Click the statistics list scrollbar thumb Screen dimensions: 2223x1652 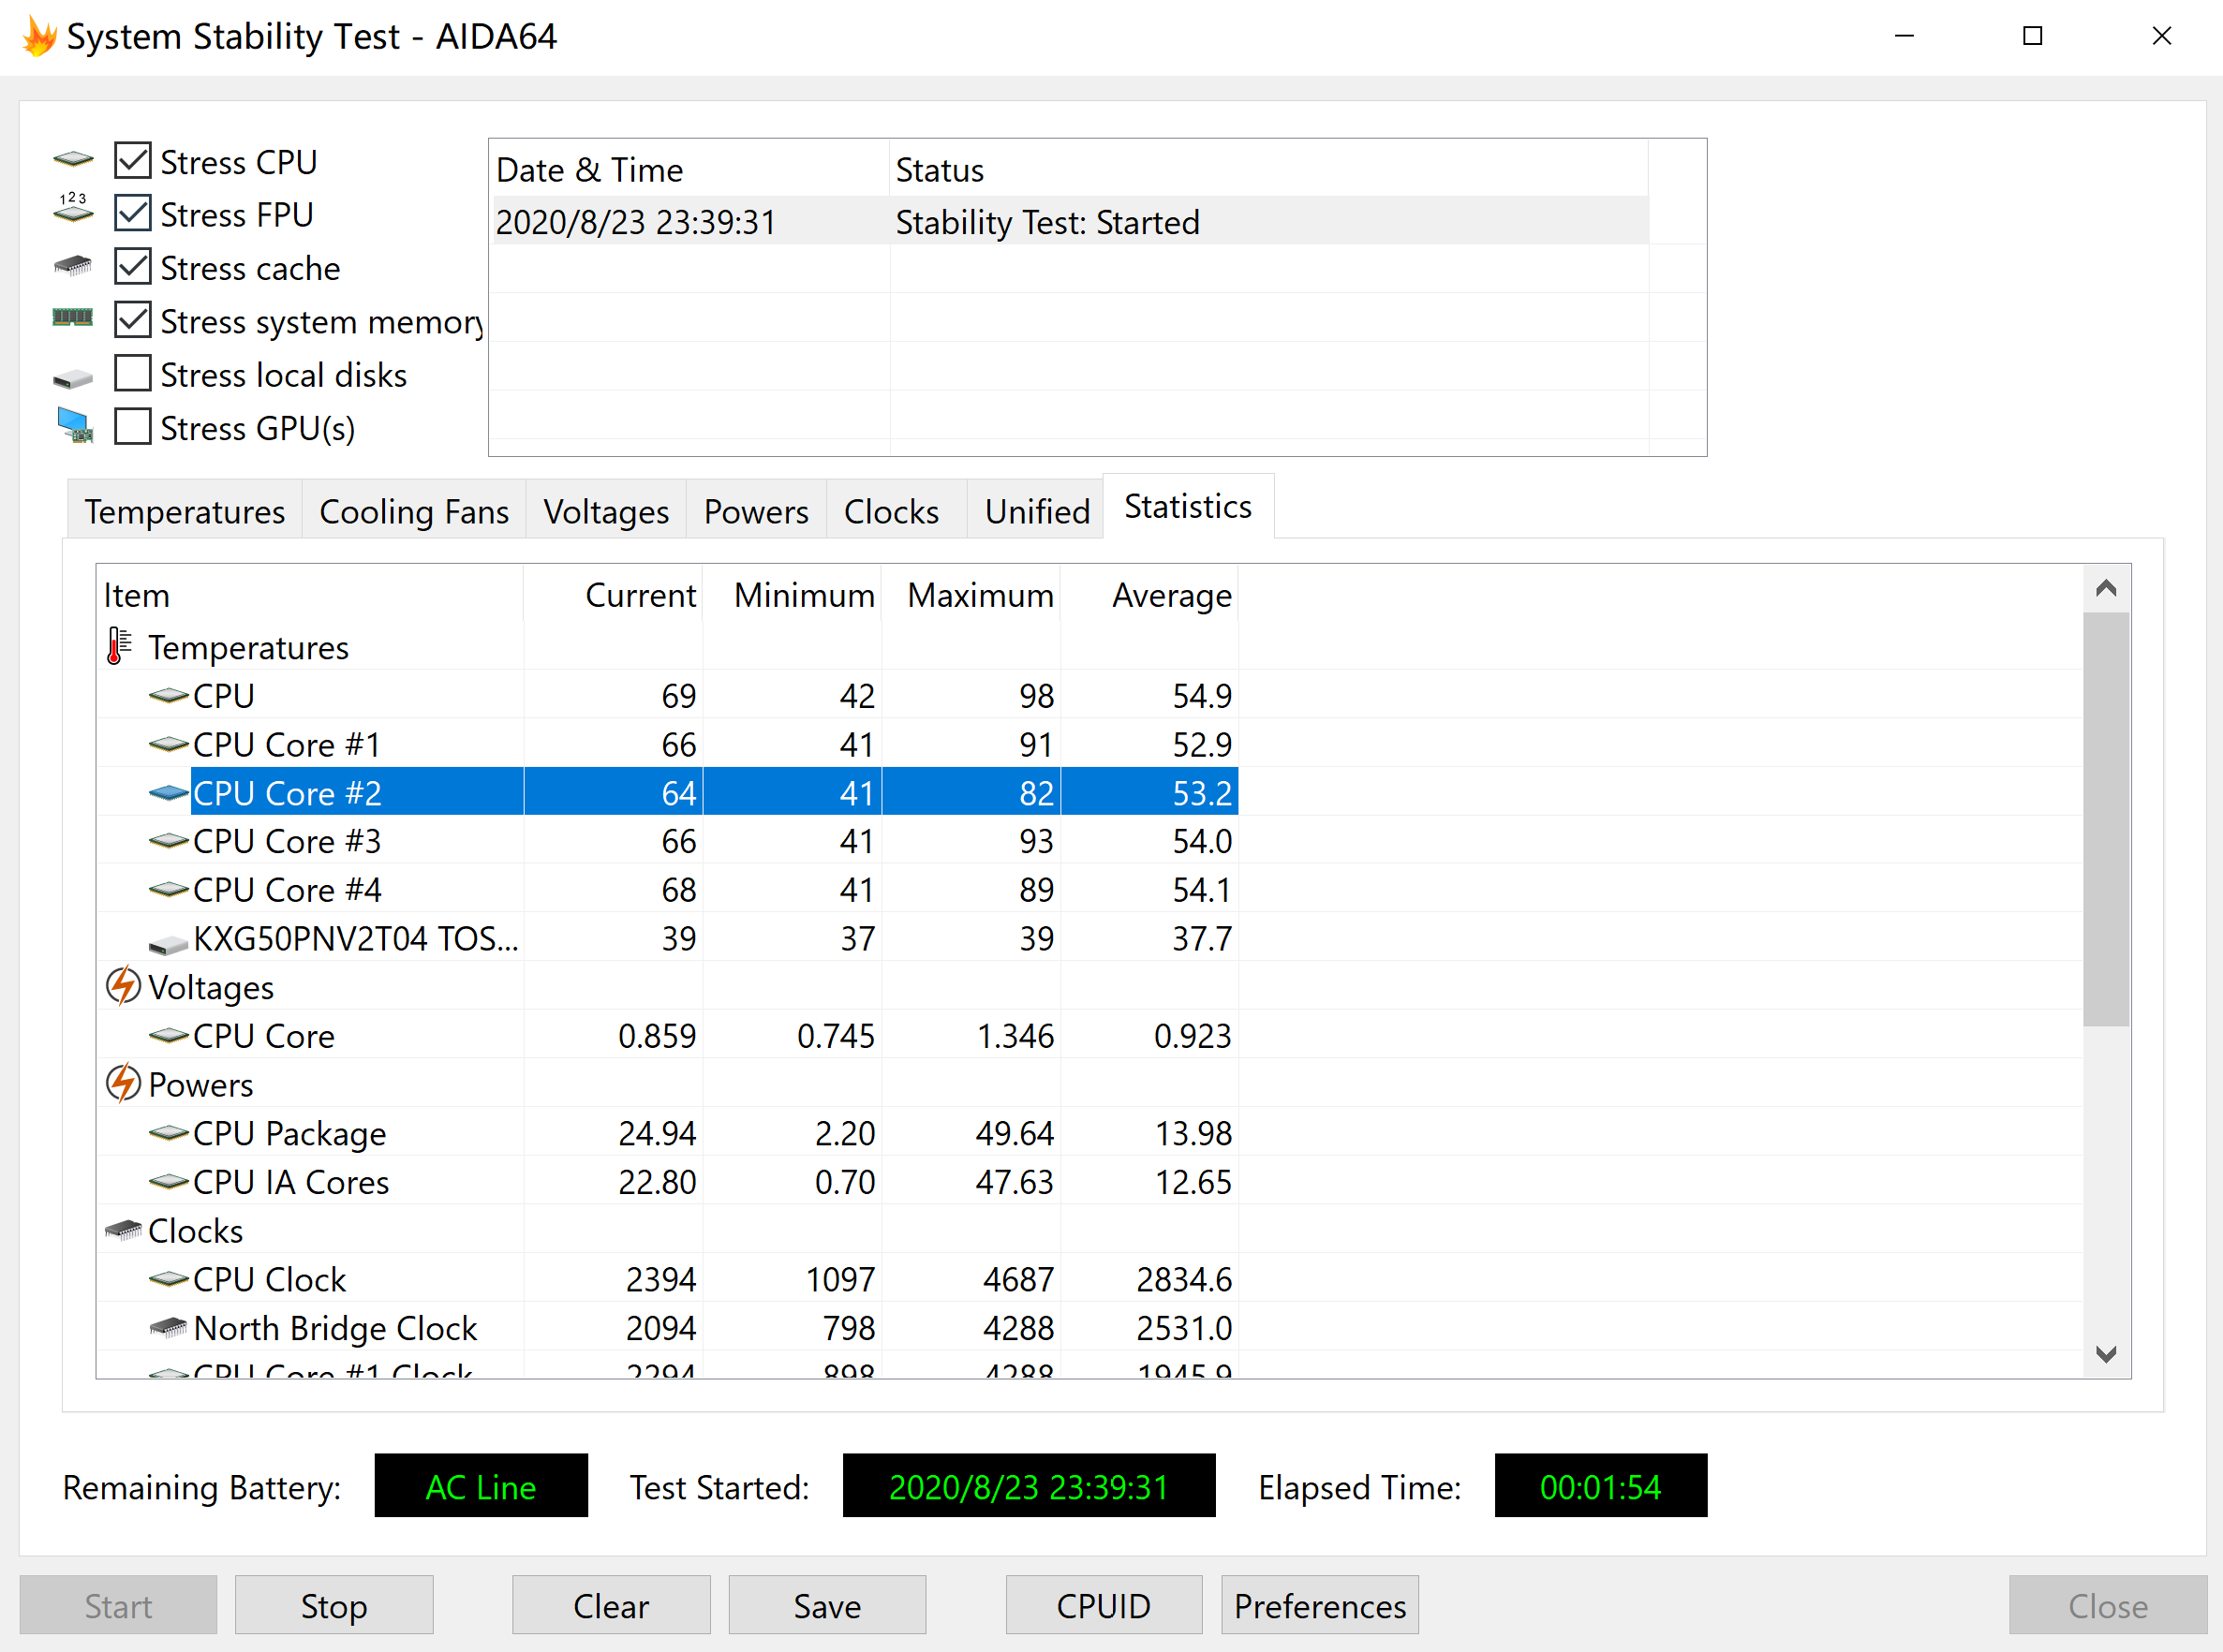pyautogui.click(x=2106, y=818)
